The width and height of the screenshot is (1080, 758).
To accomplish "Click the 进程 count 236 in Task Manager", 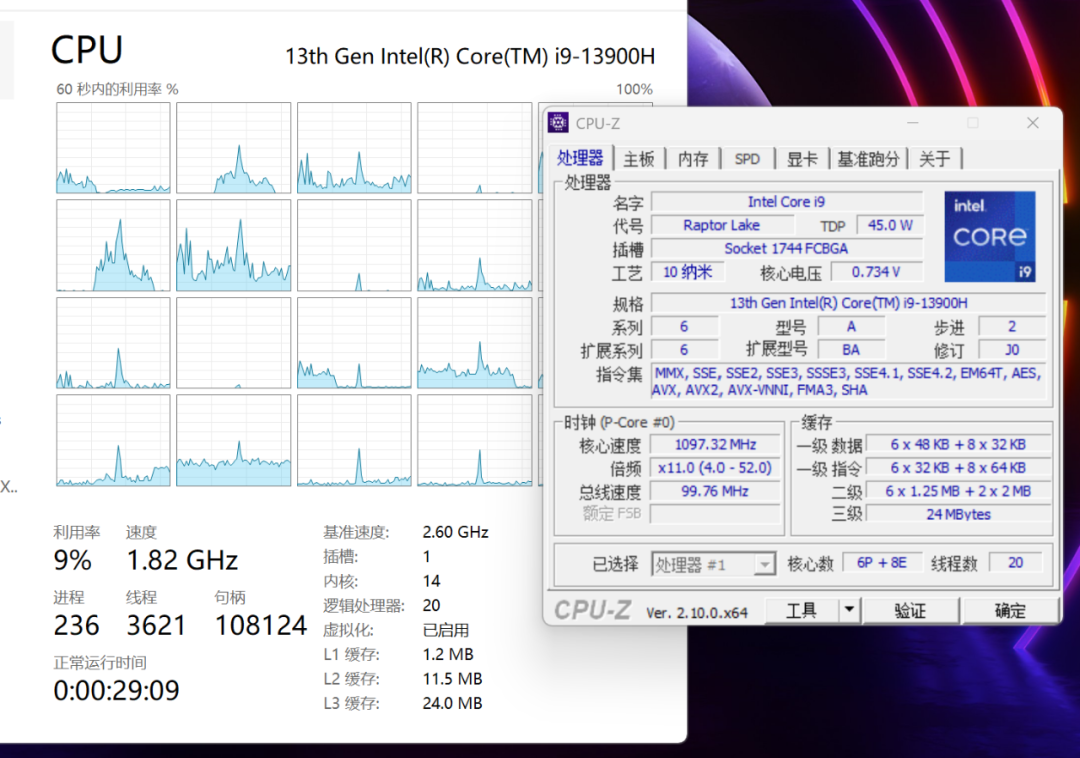I will pos(76,625).
